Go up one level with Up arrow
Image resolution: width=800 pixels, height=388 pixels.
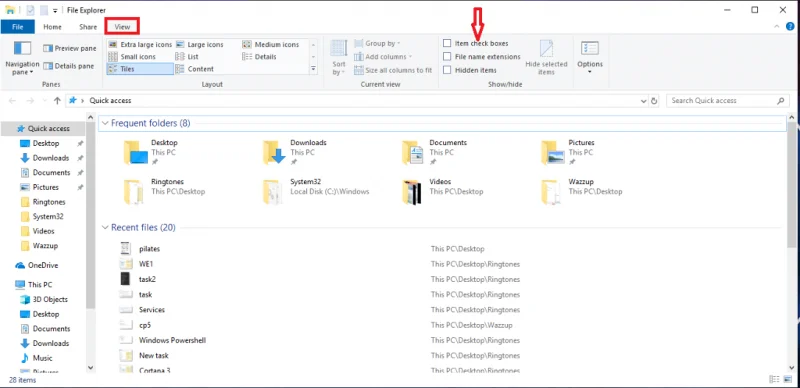[x=57, y=101]
